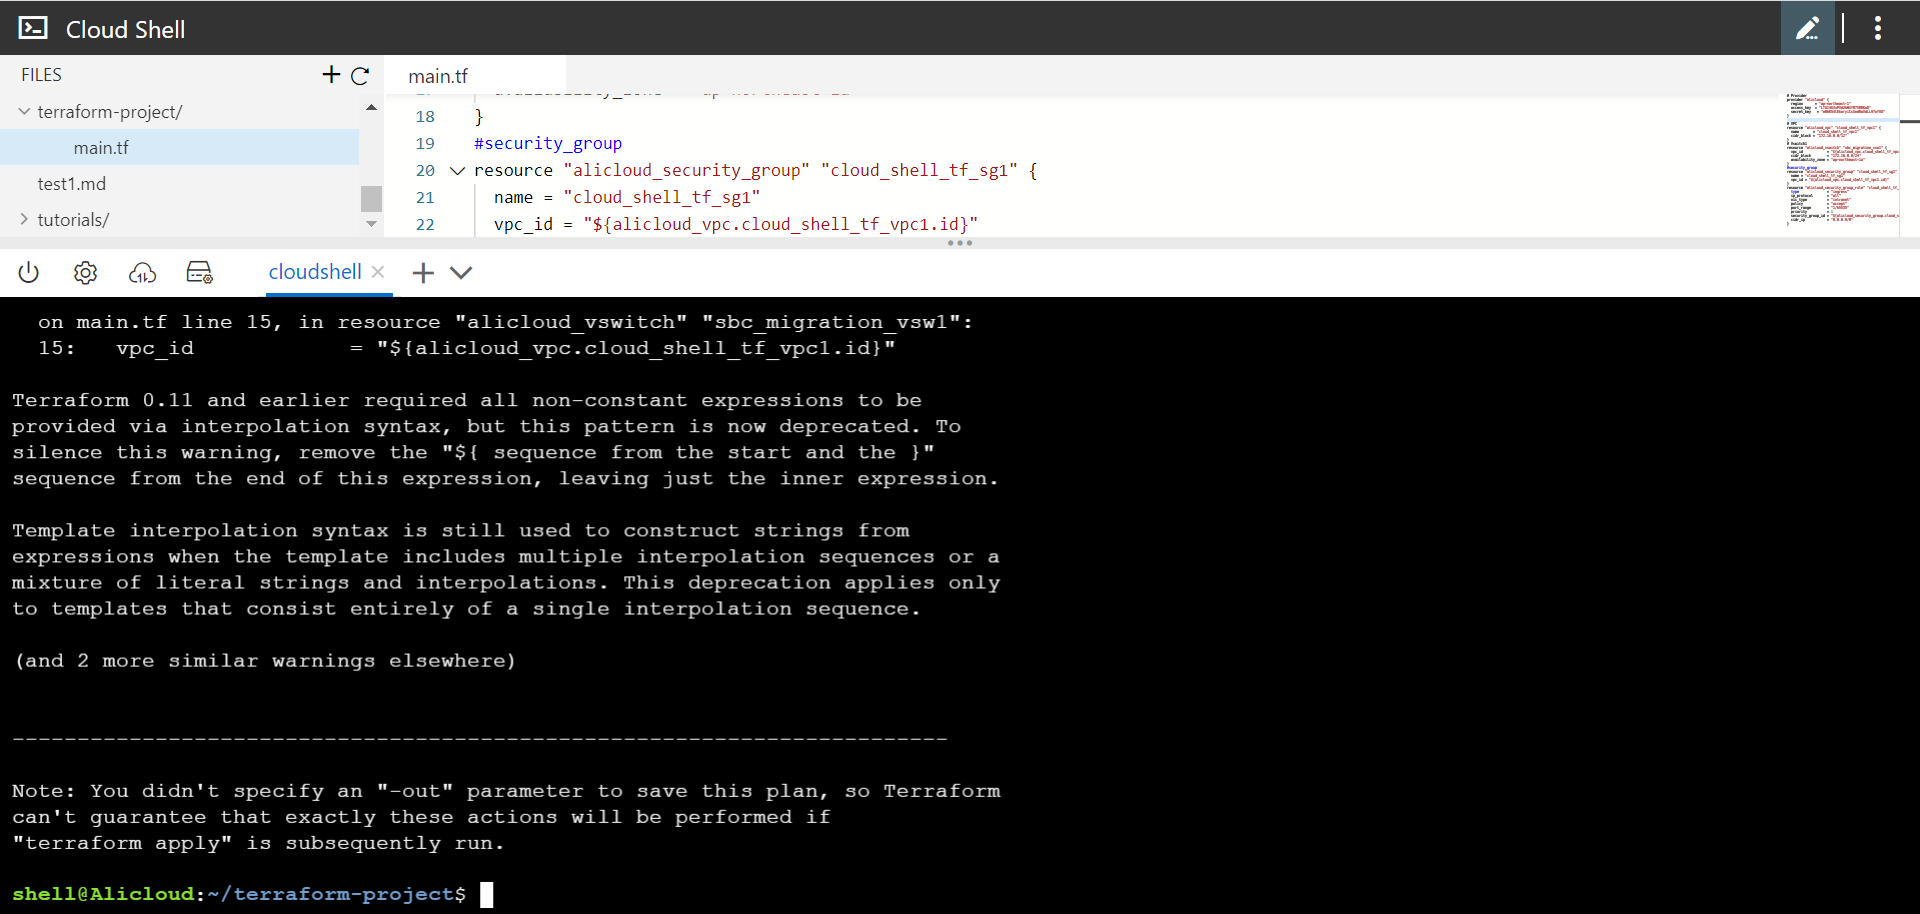Click '(and 2 more similar warnings elsewhere)' text
Image resolution: width=1920 pixels, height=914 pixels.
[265, 661]
